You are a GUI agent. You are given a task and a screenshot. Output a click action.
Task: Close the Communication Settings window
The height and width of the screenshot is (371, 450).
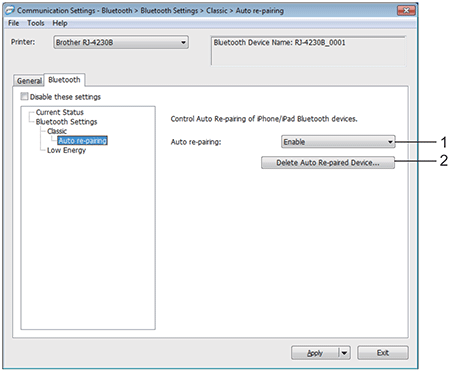click(406, 11)
